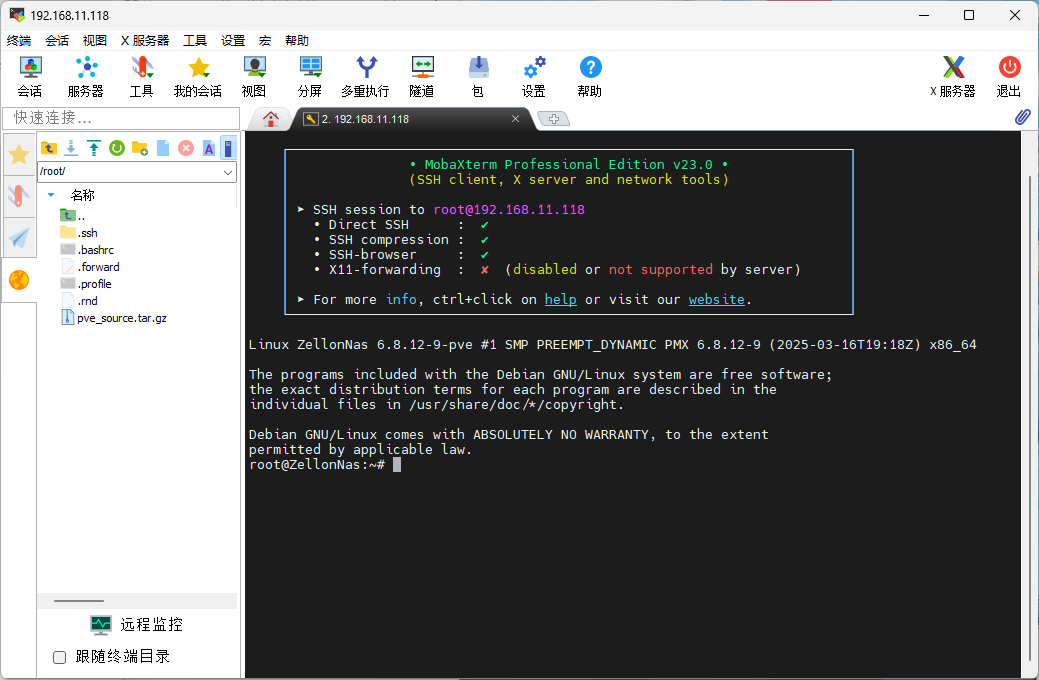Close the 192.168.11.118 session tab
This screenshot has width=1039, height=680.
(x=516, y=119)
